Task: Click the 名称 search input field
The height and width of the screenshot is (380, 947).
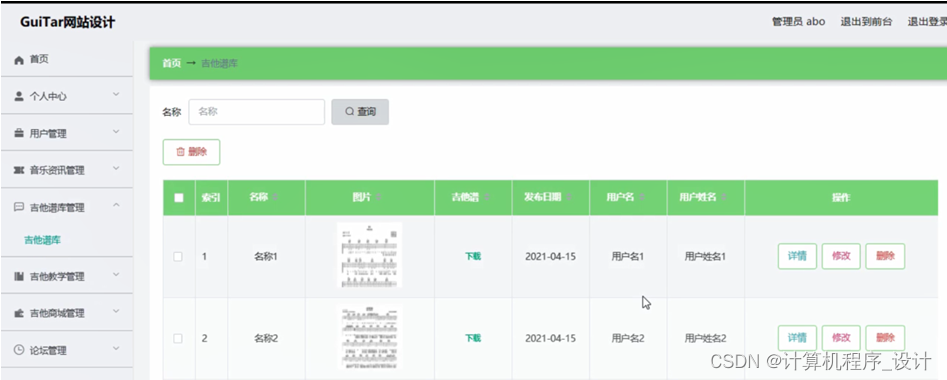Action: click(257, 112)
